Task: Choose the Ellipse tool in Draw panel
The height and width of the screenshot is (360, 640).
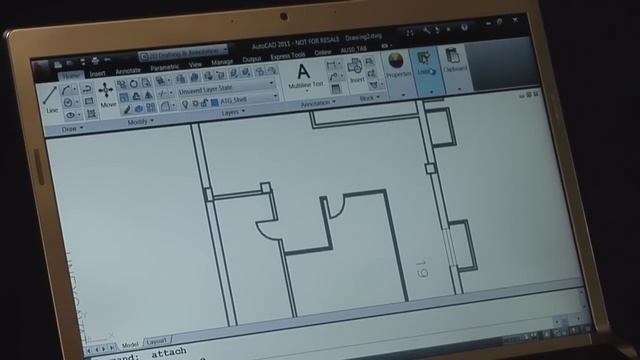Action: pos(71,116)
